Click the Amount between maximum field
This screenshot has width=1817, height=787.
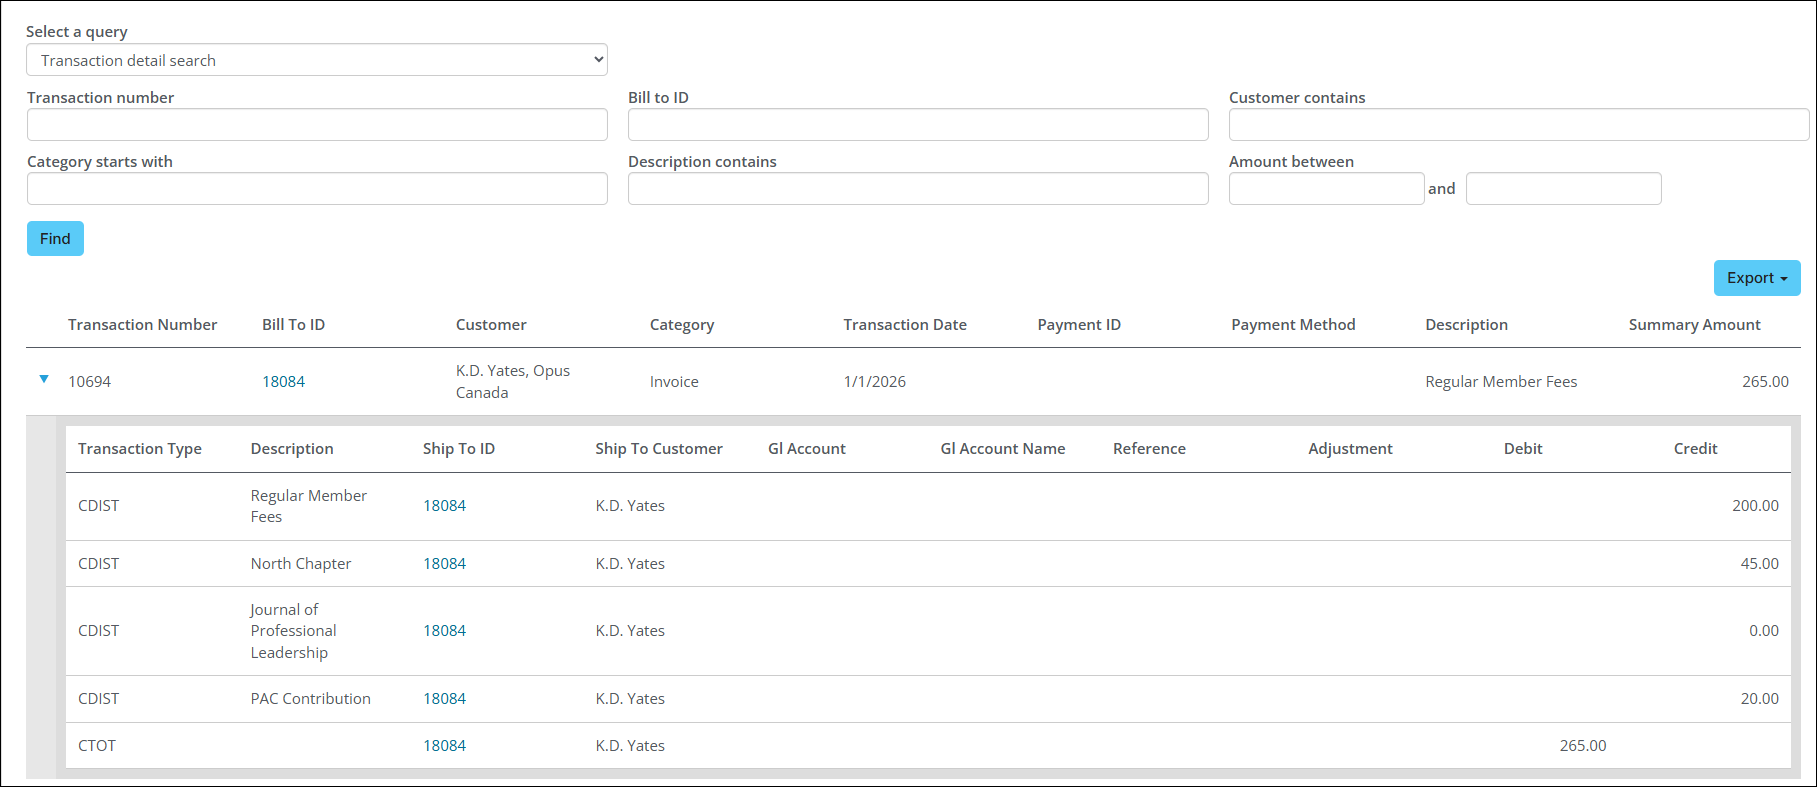(1563, 189)
